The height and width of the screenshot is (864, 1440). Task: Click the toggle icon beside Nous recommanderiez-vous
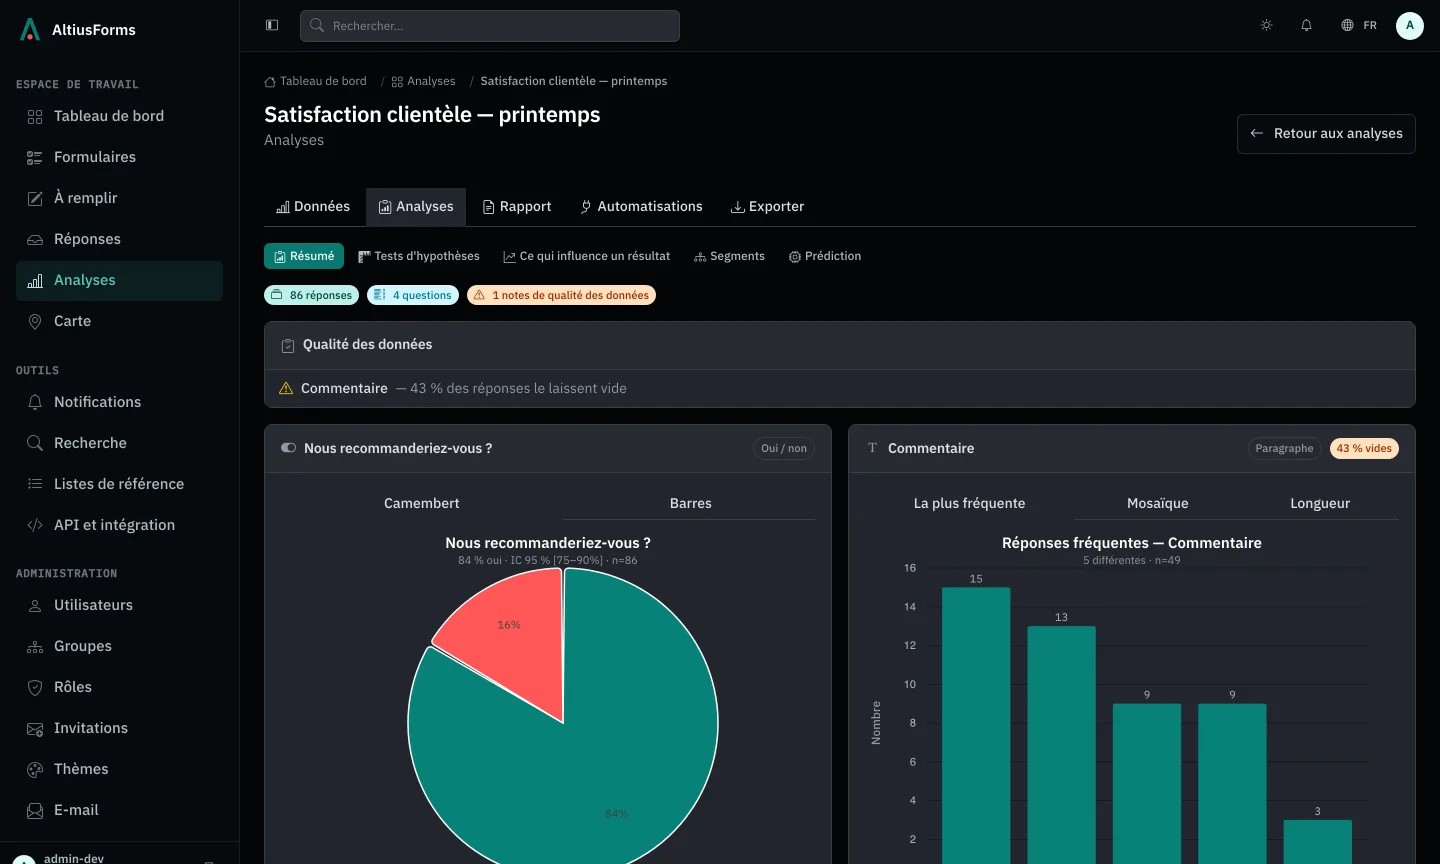pos(289,448)
